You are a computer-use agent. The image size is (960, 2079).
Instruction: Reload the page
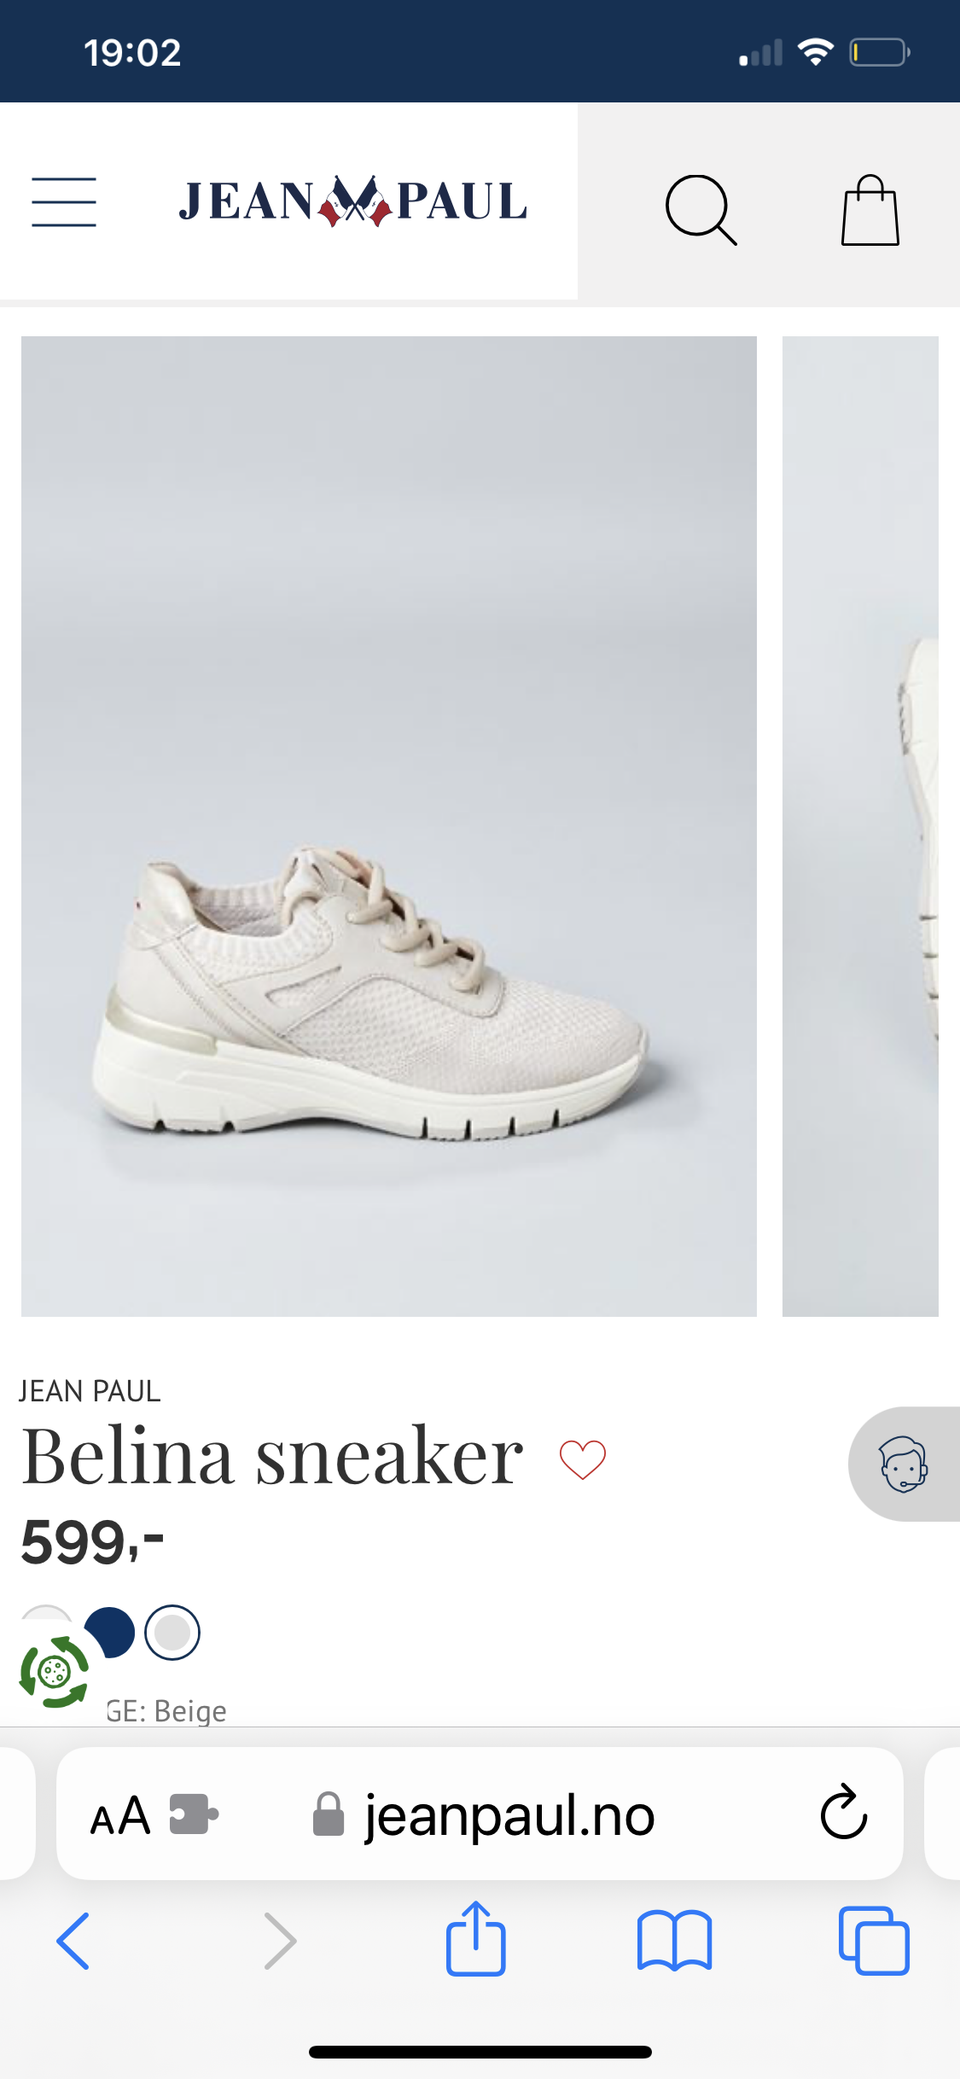843,1812
